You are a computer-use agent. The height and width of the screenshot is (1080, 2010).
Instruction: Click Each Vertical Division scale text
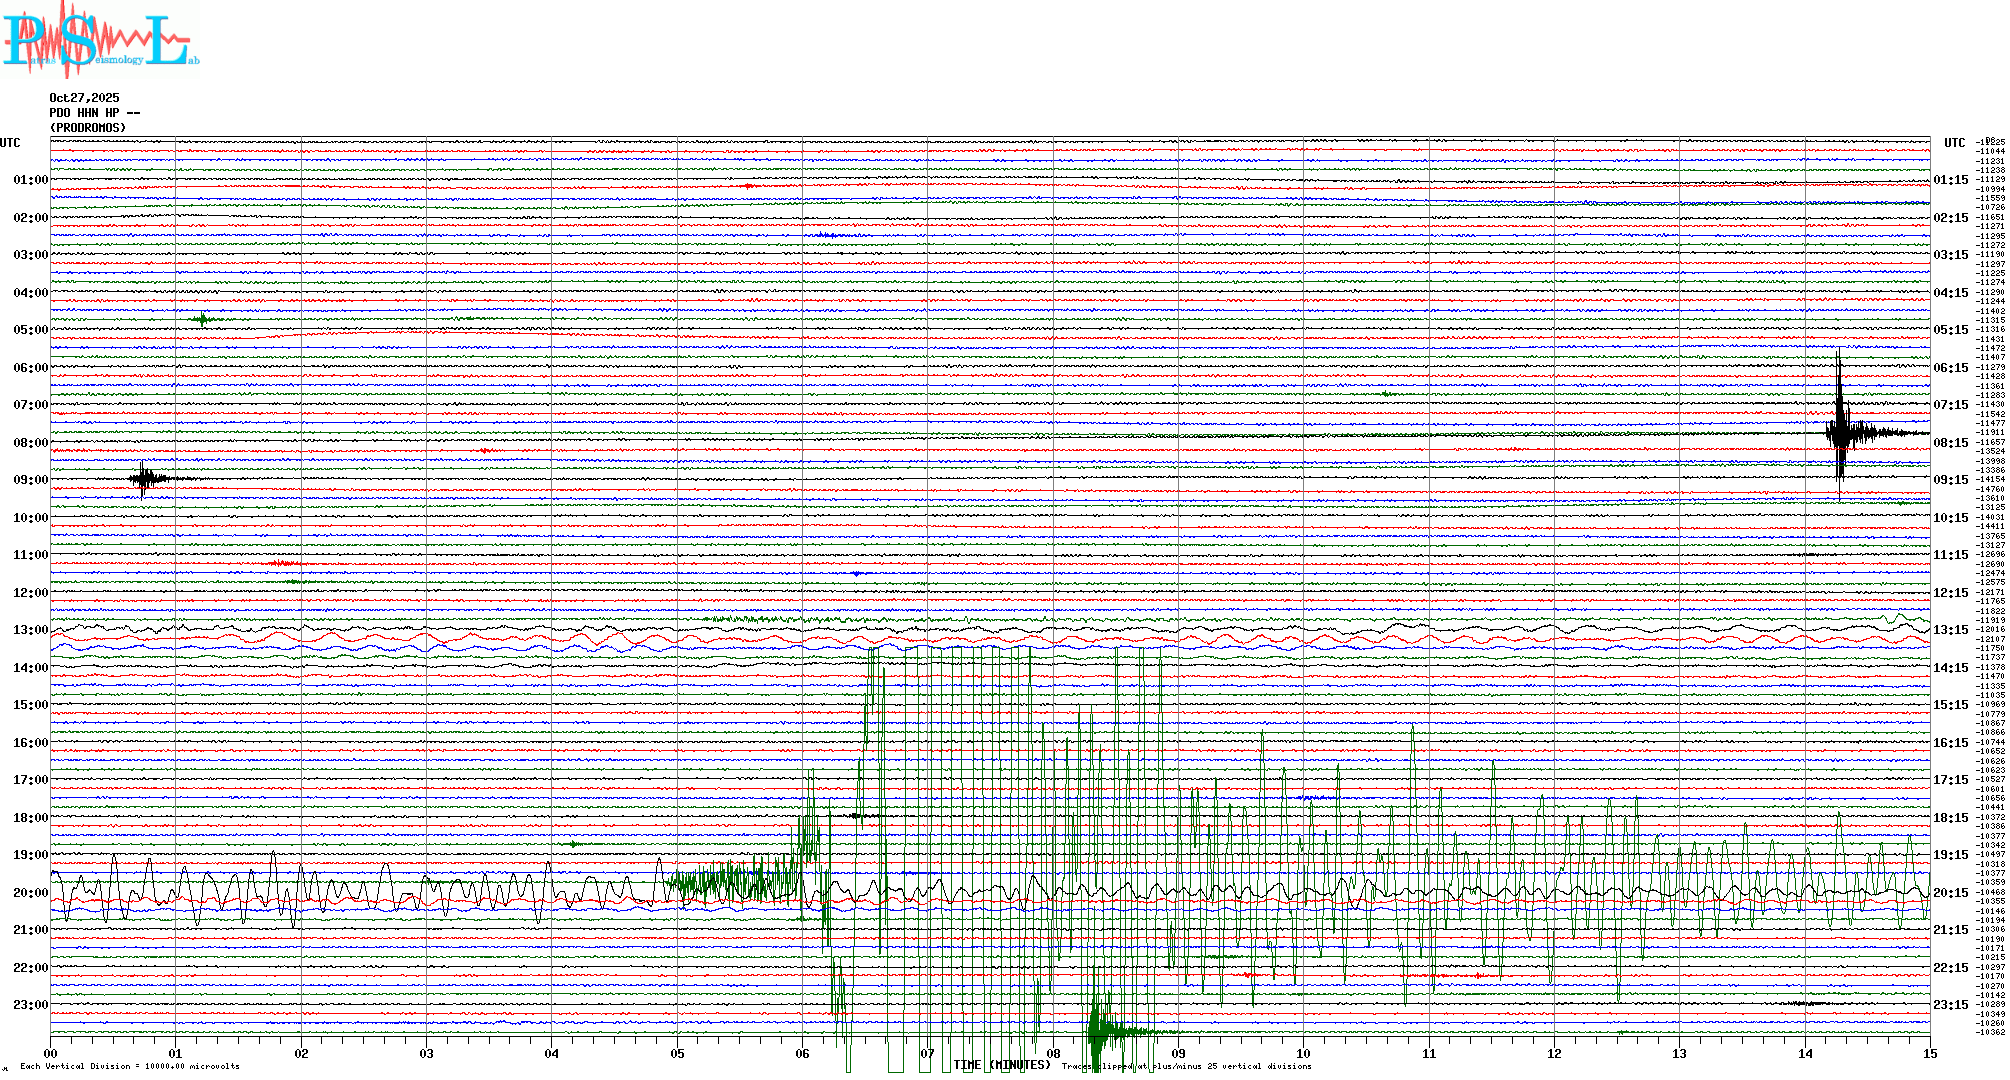coord(130,1066)
